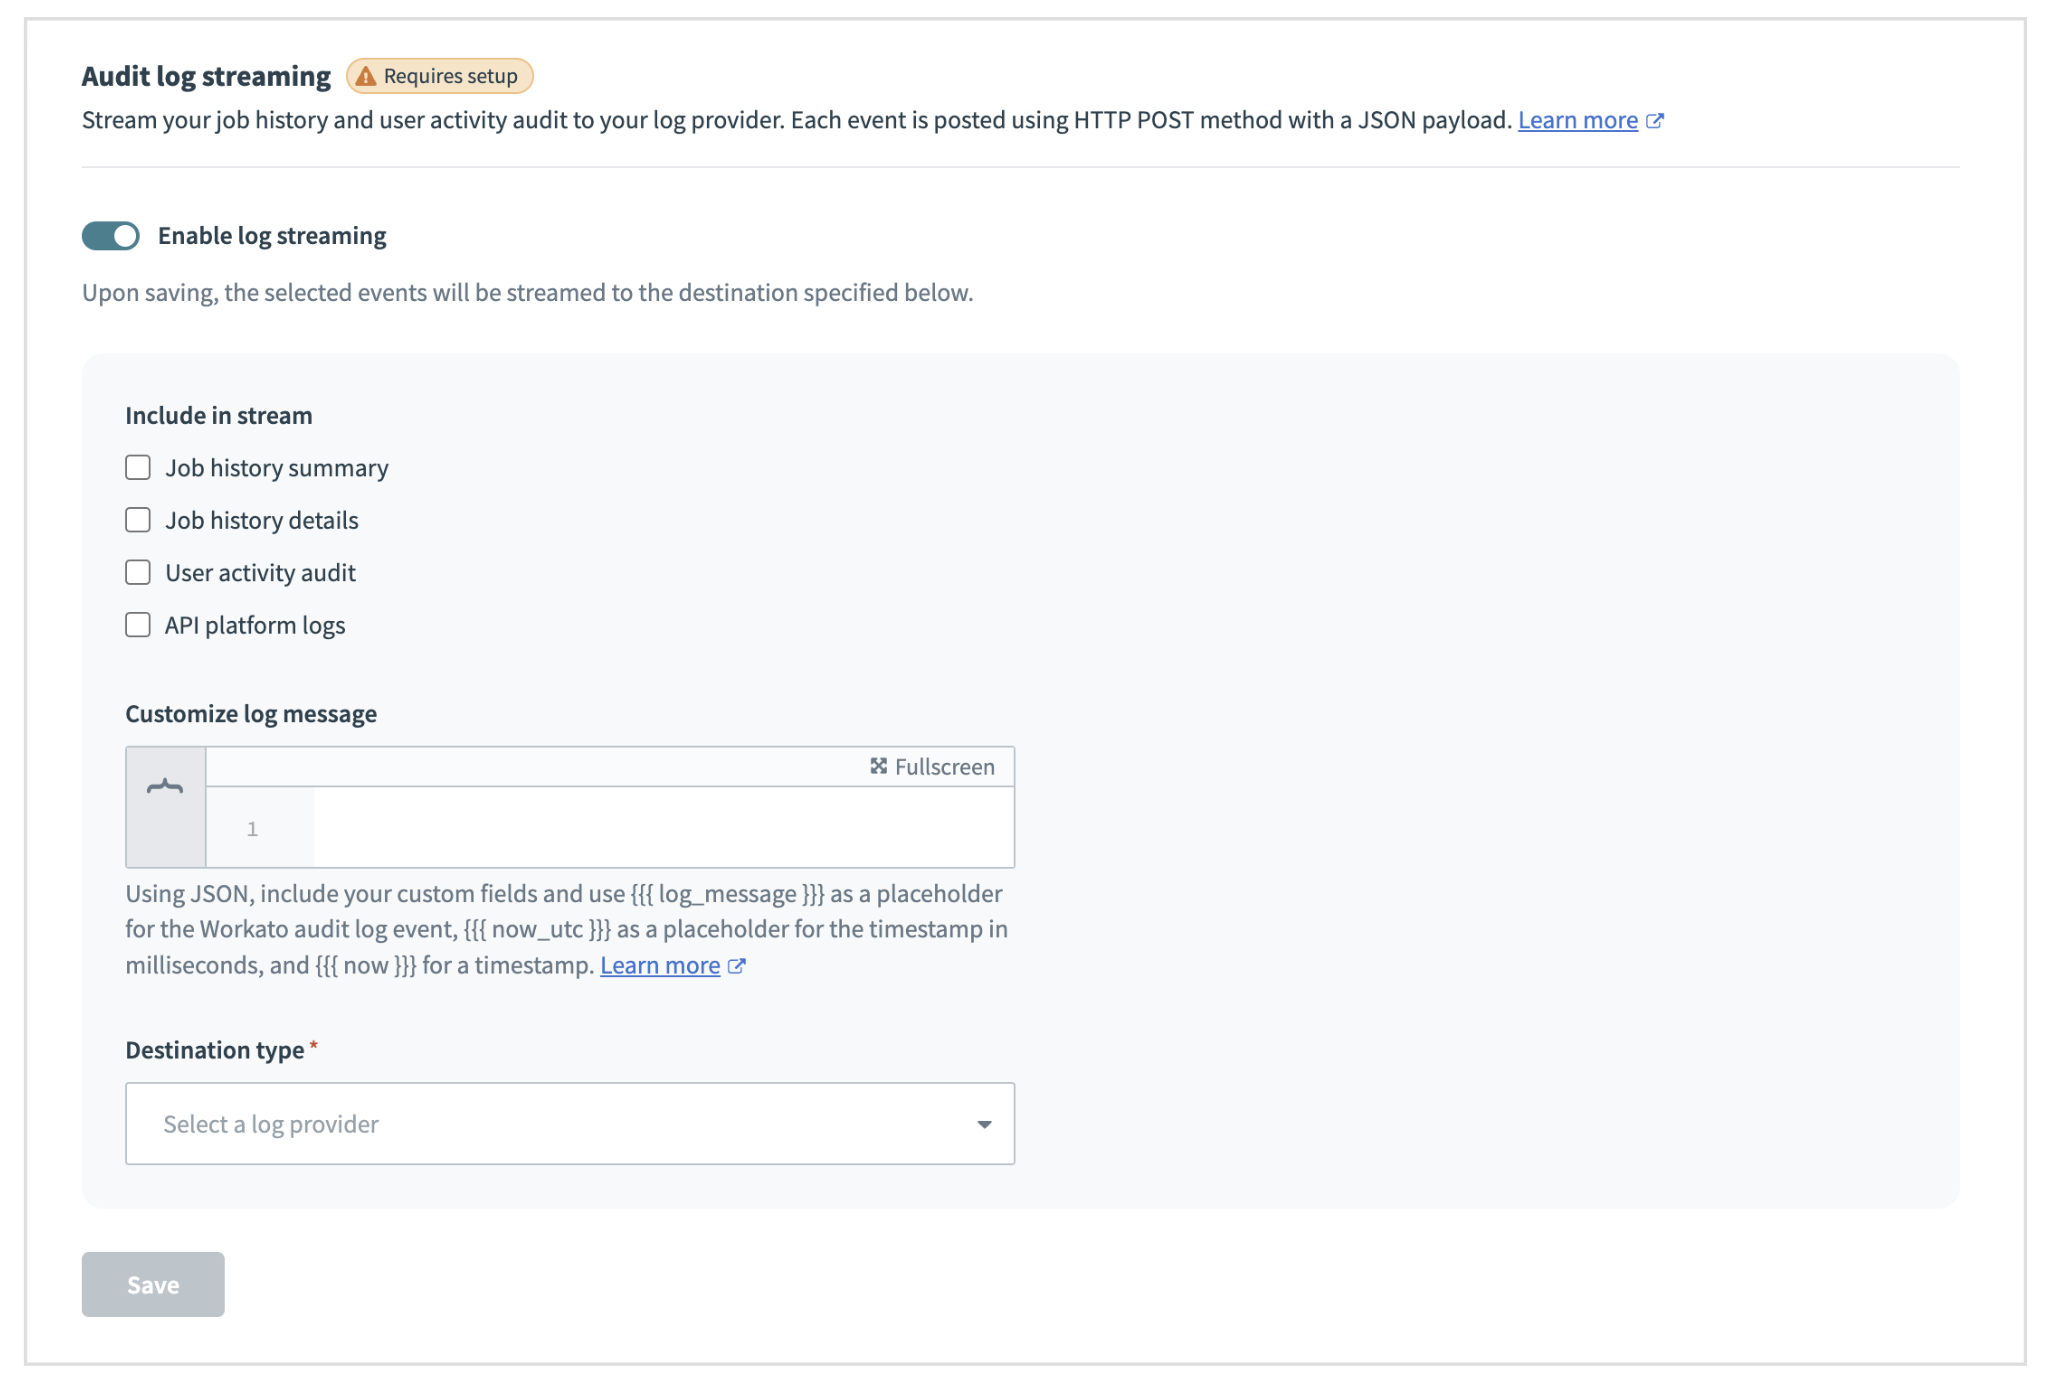Disable the Enable log streaming toggle
This screenshot has height=1392, width=2048.
pyautogui.click(x=110, y=236)
